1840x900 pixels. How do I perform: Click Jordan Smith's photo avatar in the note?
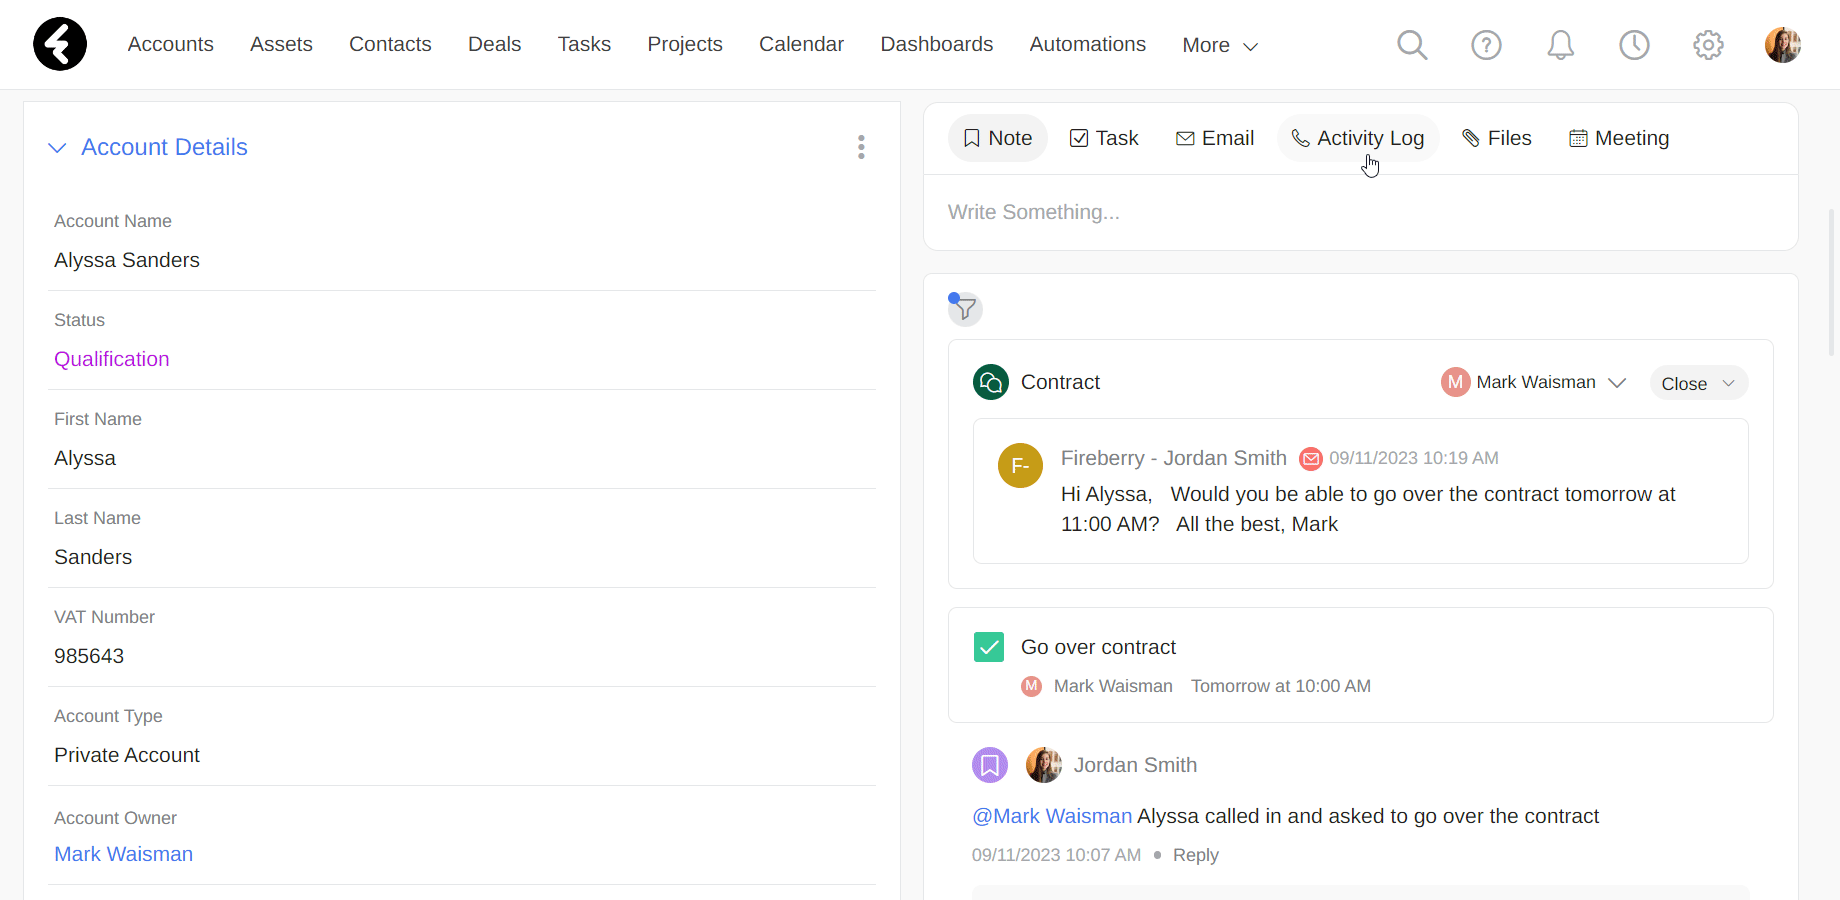[x=1044, y=765]
